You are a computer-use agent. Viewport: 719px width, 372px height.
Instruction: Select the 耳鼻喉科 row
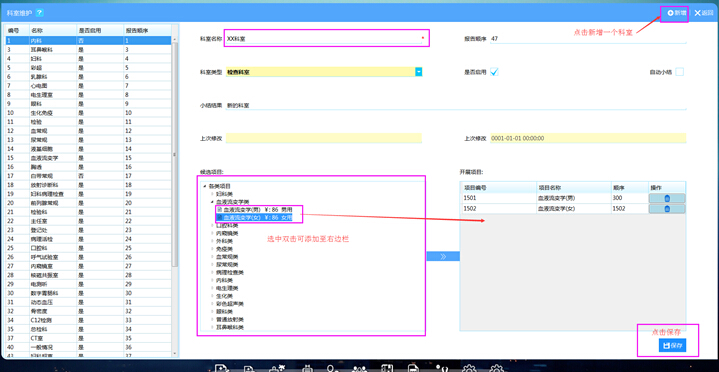coord(88,49)
